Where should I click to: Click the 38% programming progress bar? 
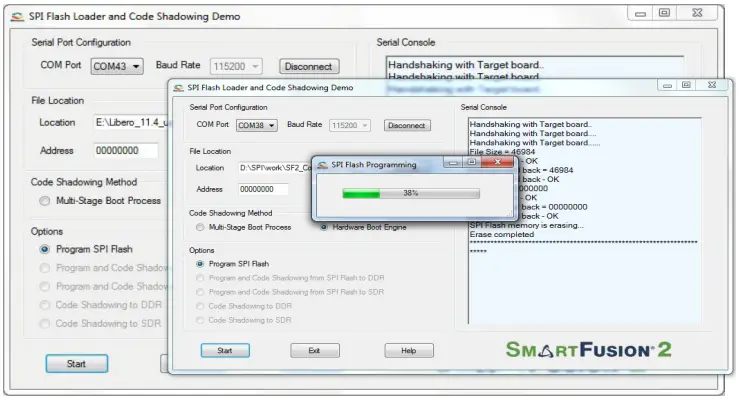coord(411,193)
